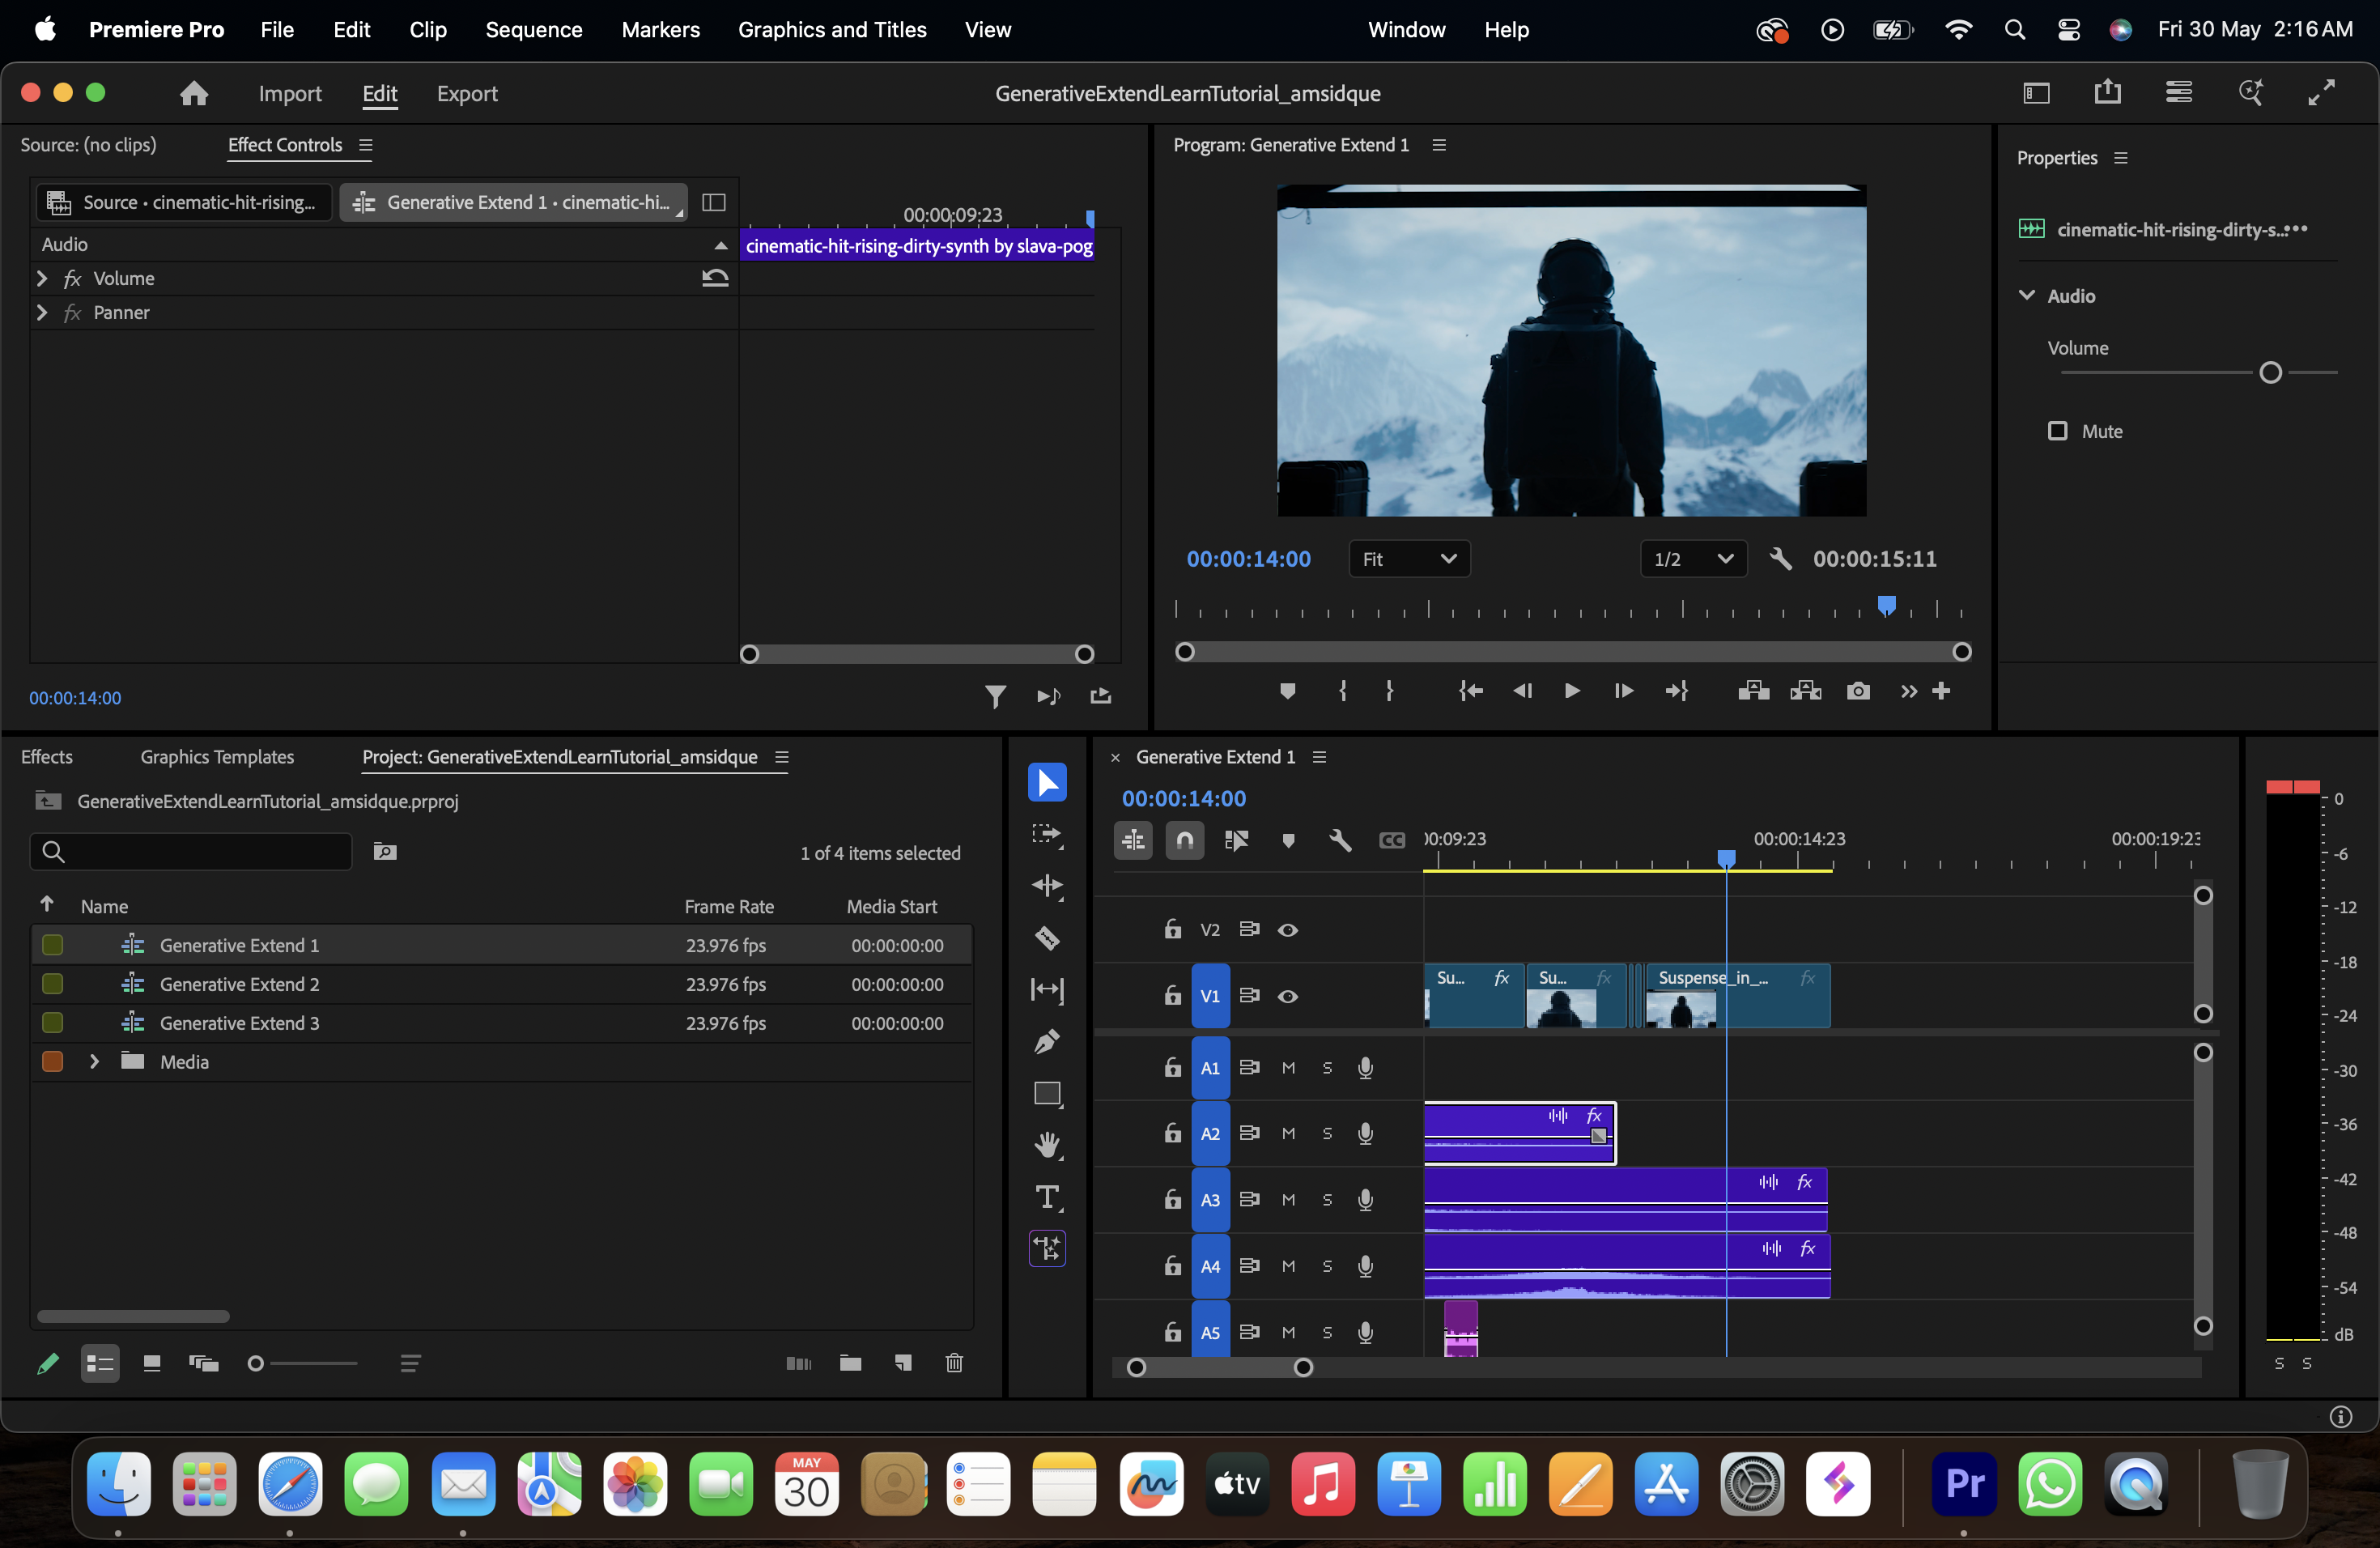Take a frame snapshot in the Program monitor
This screenshot has height=1548, width=2380.
click(1858, 690)
